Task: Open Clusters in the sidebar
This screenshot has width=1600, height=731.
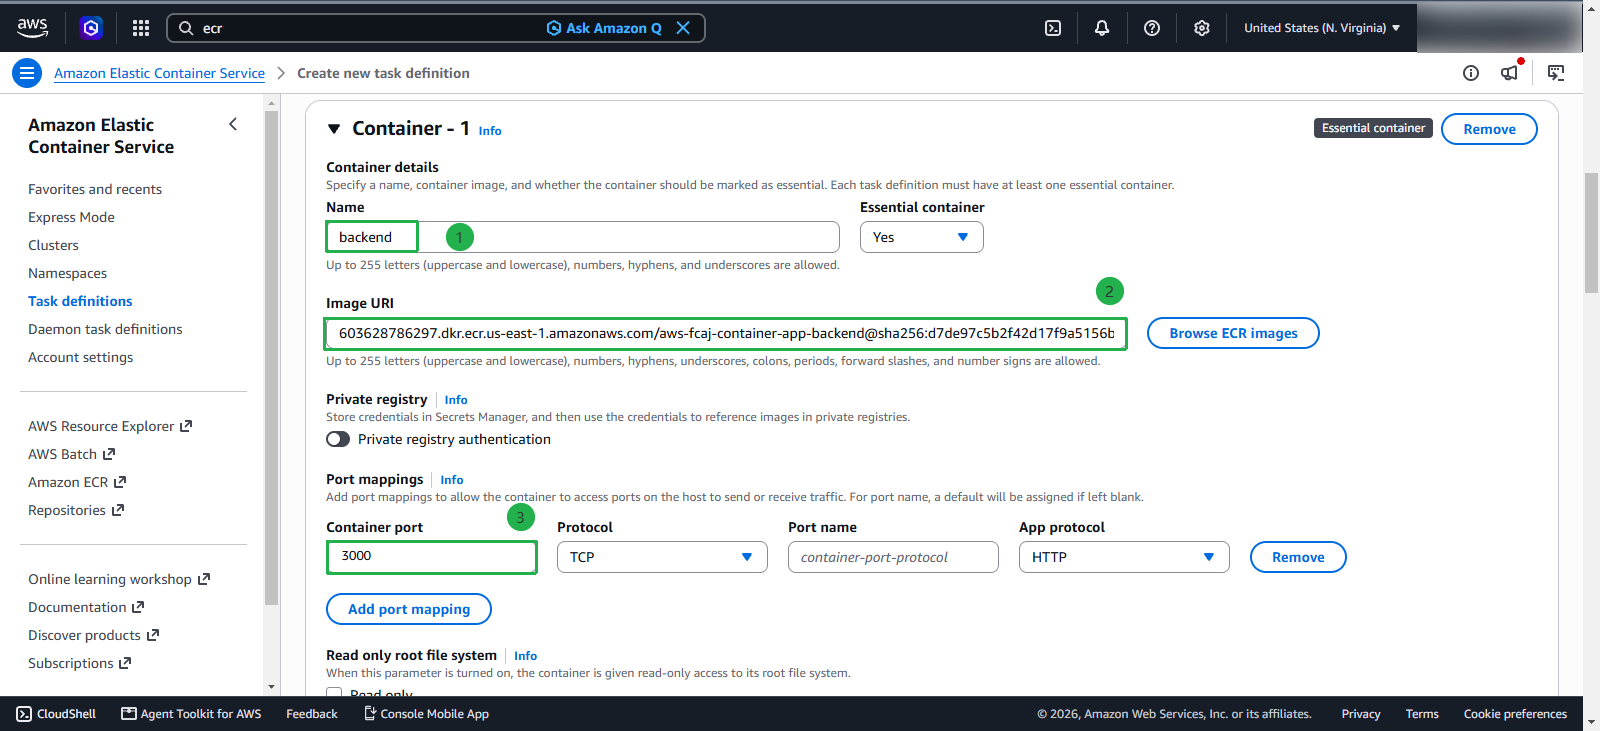Action: (x=53, y=245)
